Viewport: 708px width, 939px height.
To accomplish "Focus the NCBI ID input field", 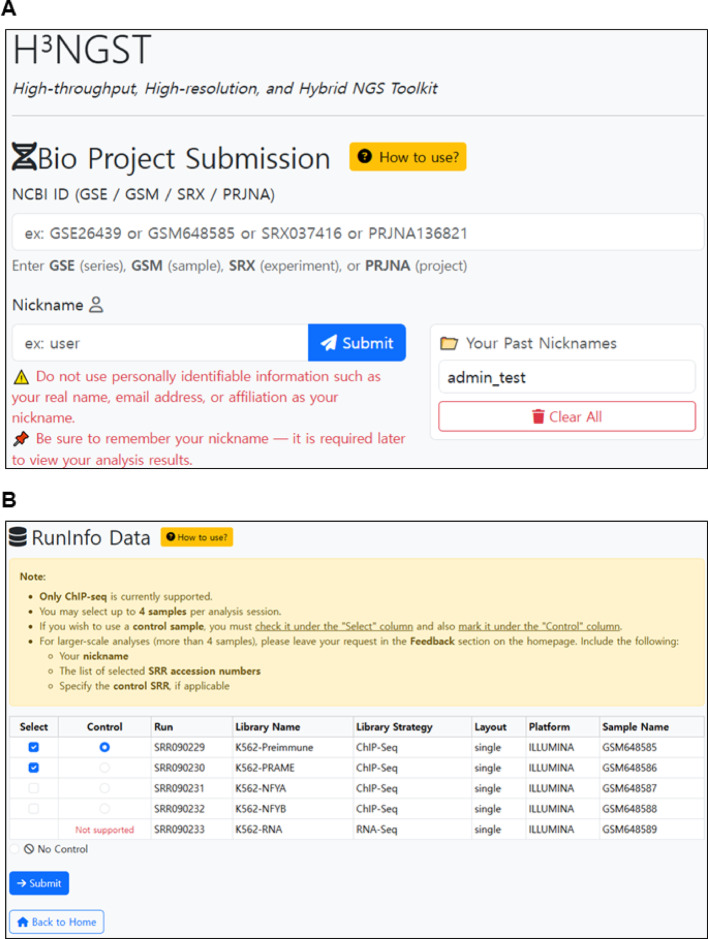I will tap(357, 233).
